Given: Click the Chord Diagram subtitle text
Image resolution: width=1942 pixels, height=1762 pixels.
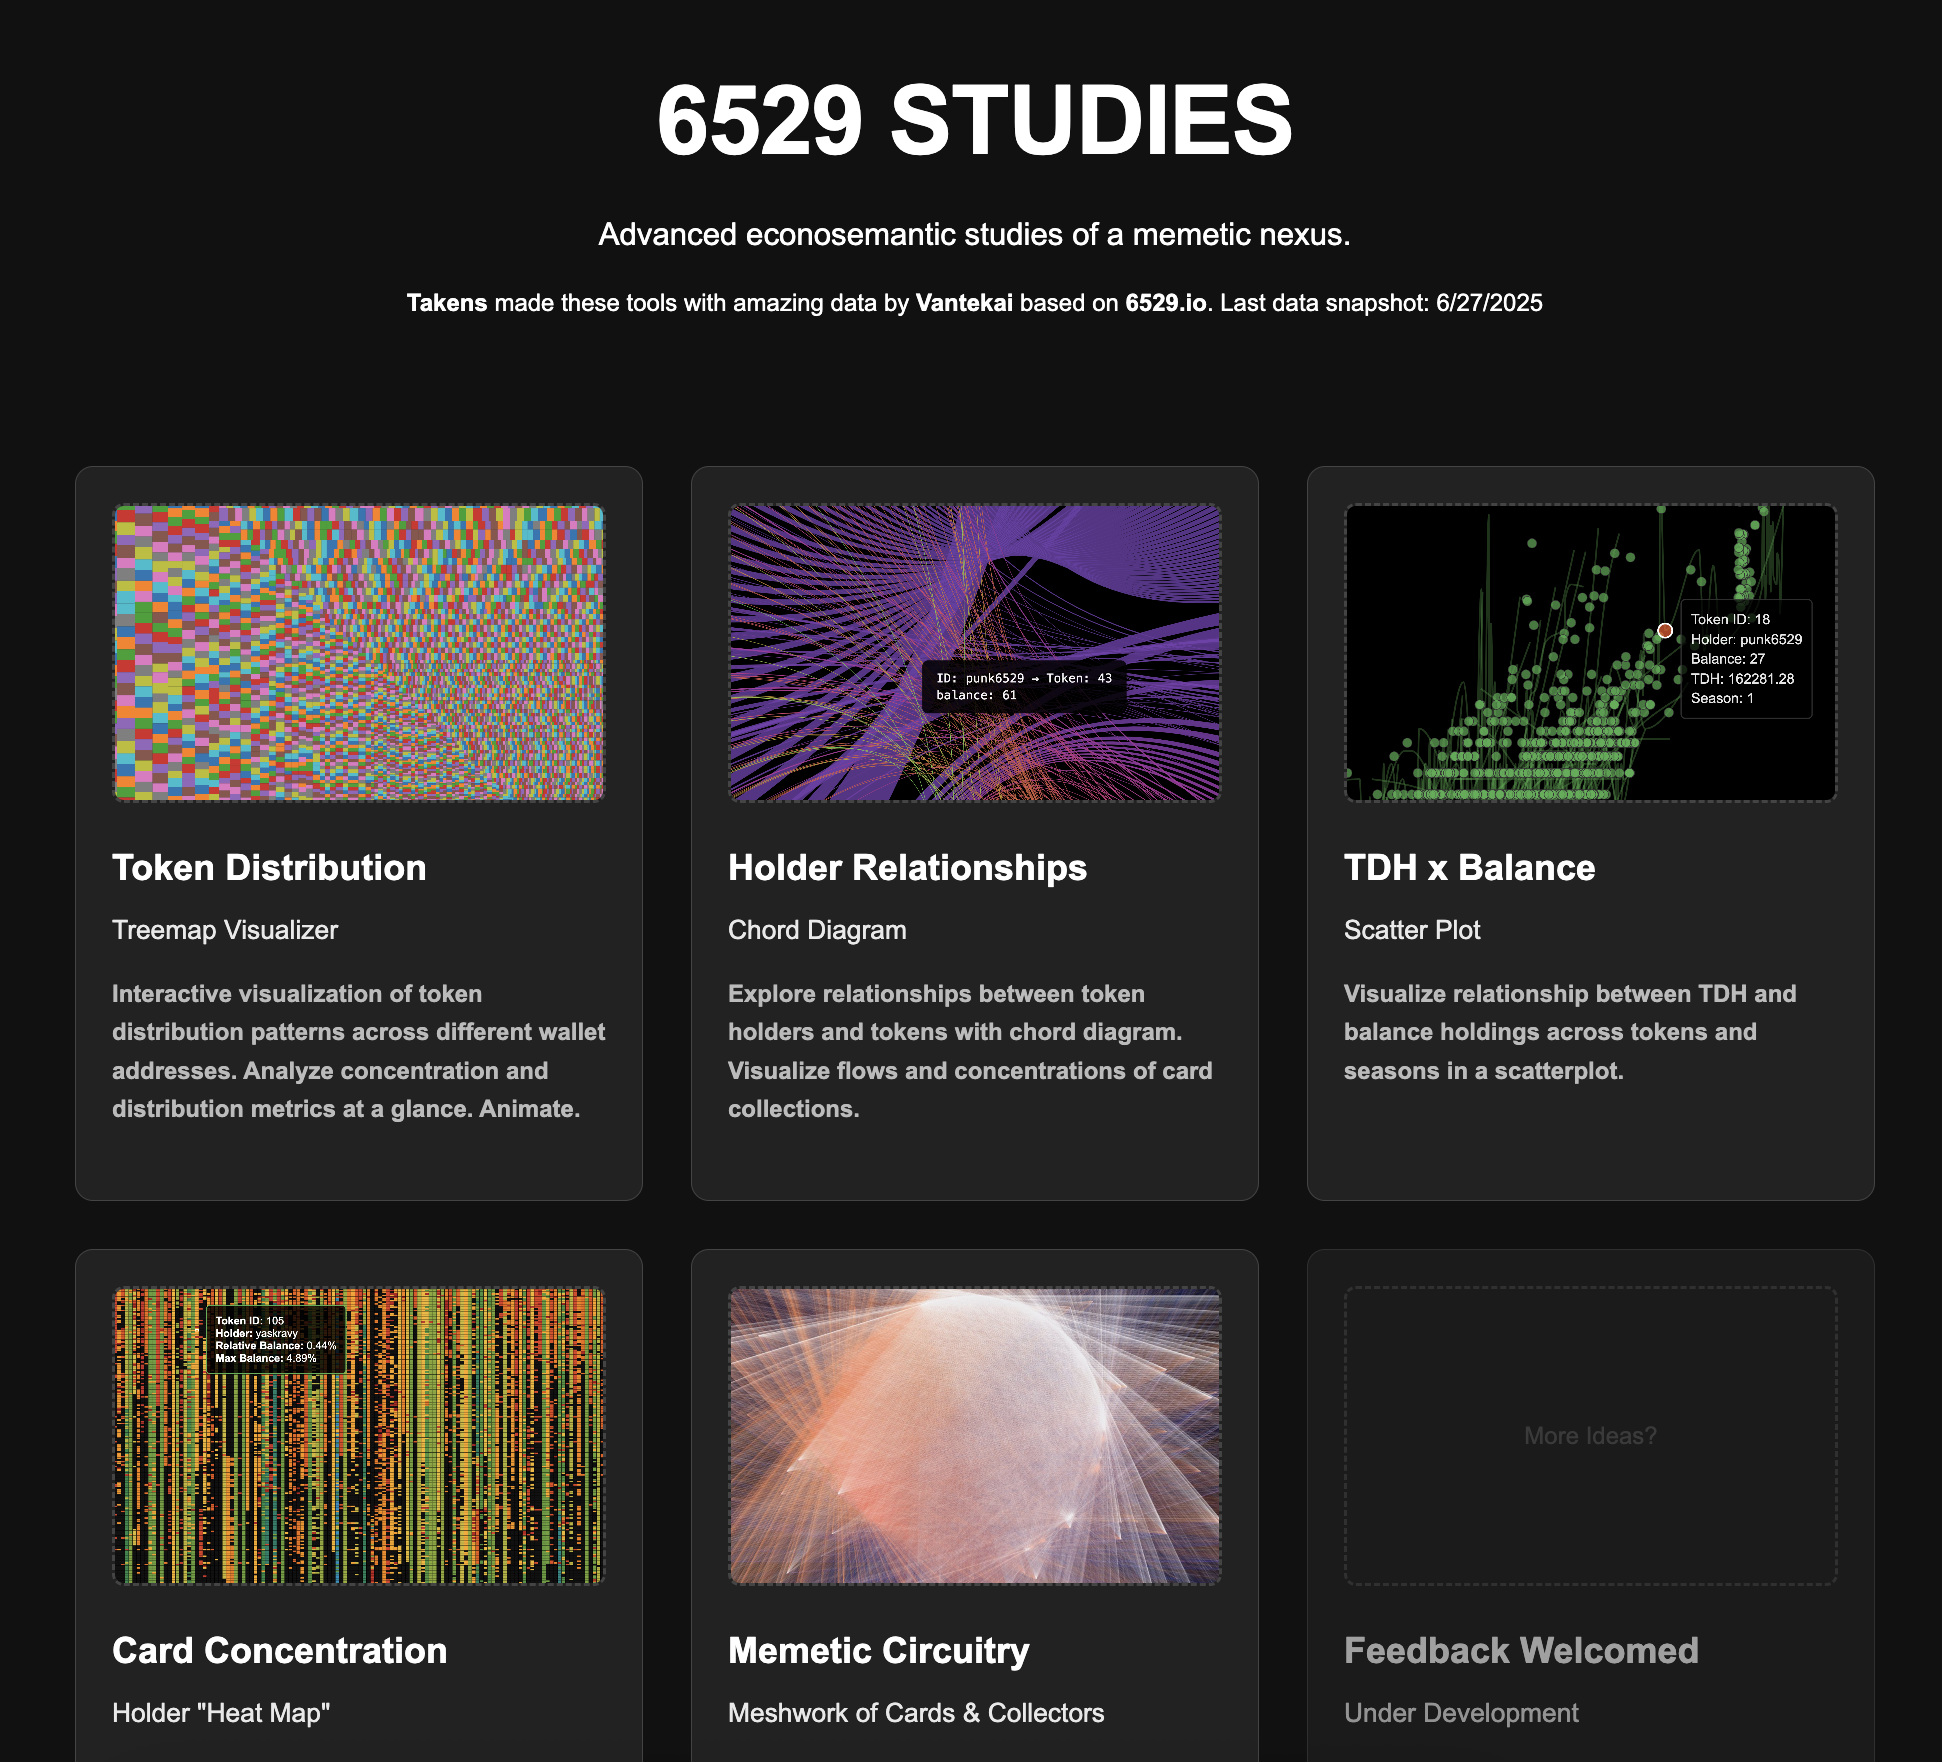Looking at the screenshot, I should 817,930.
